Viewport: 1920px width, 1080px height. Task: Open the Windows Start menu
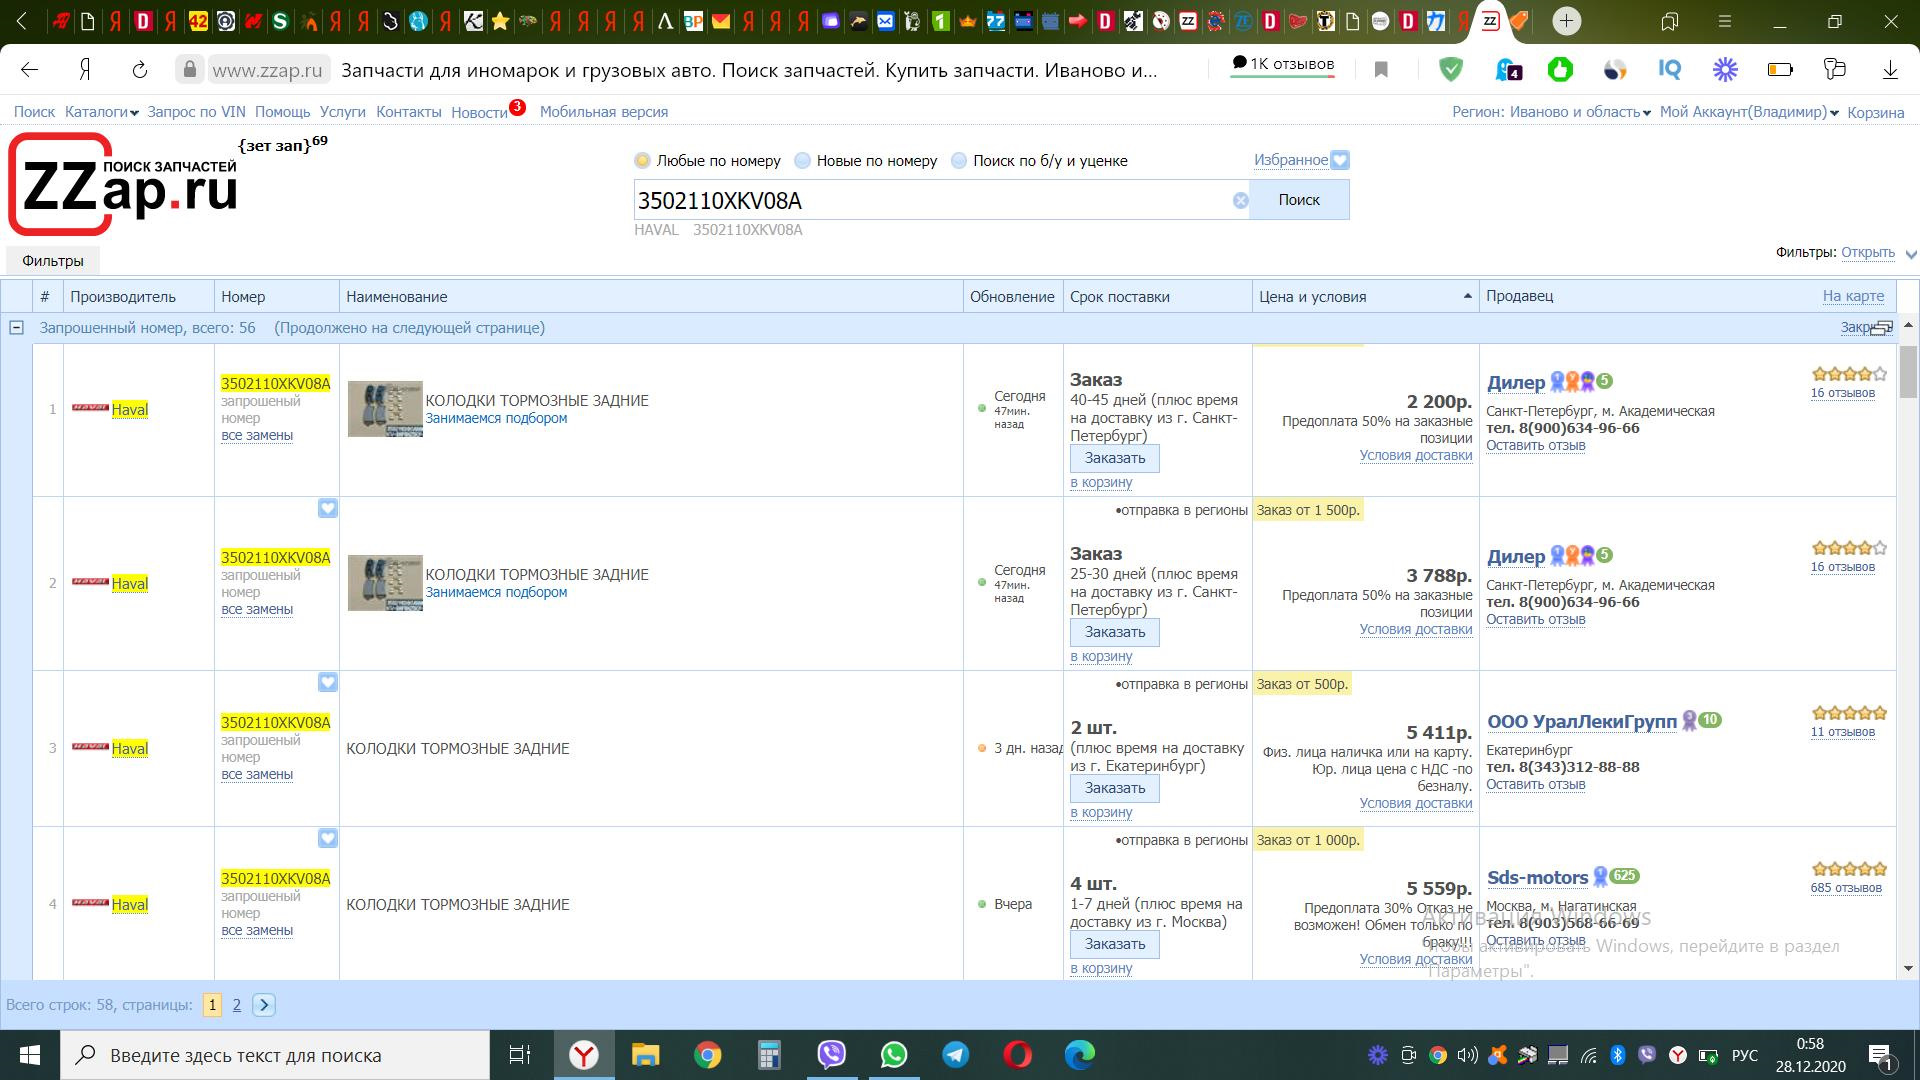click(29, 1055)
